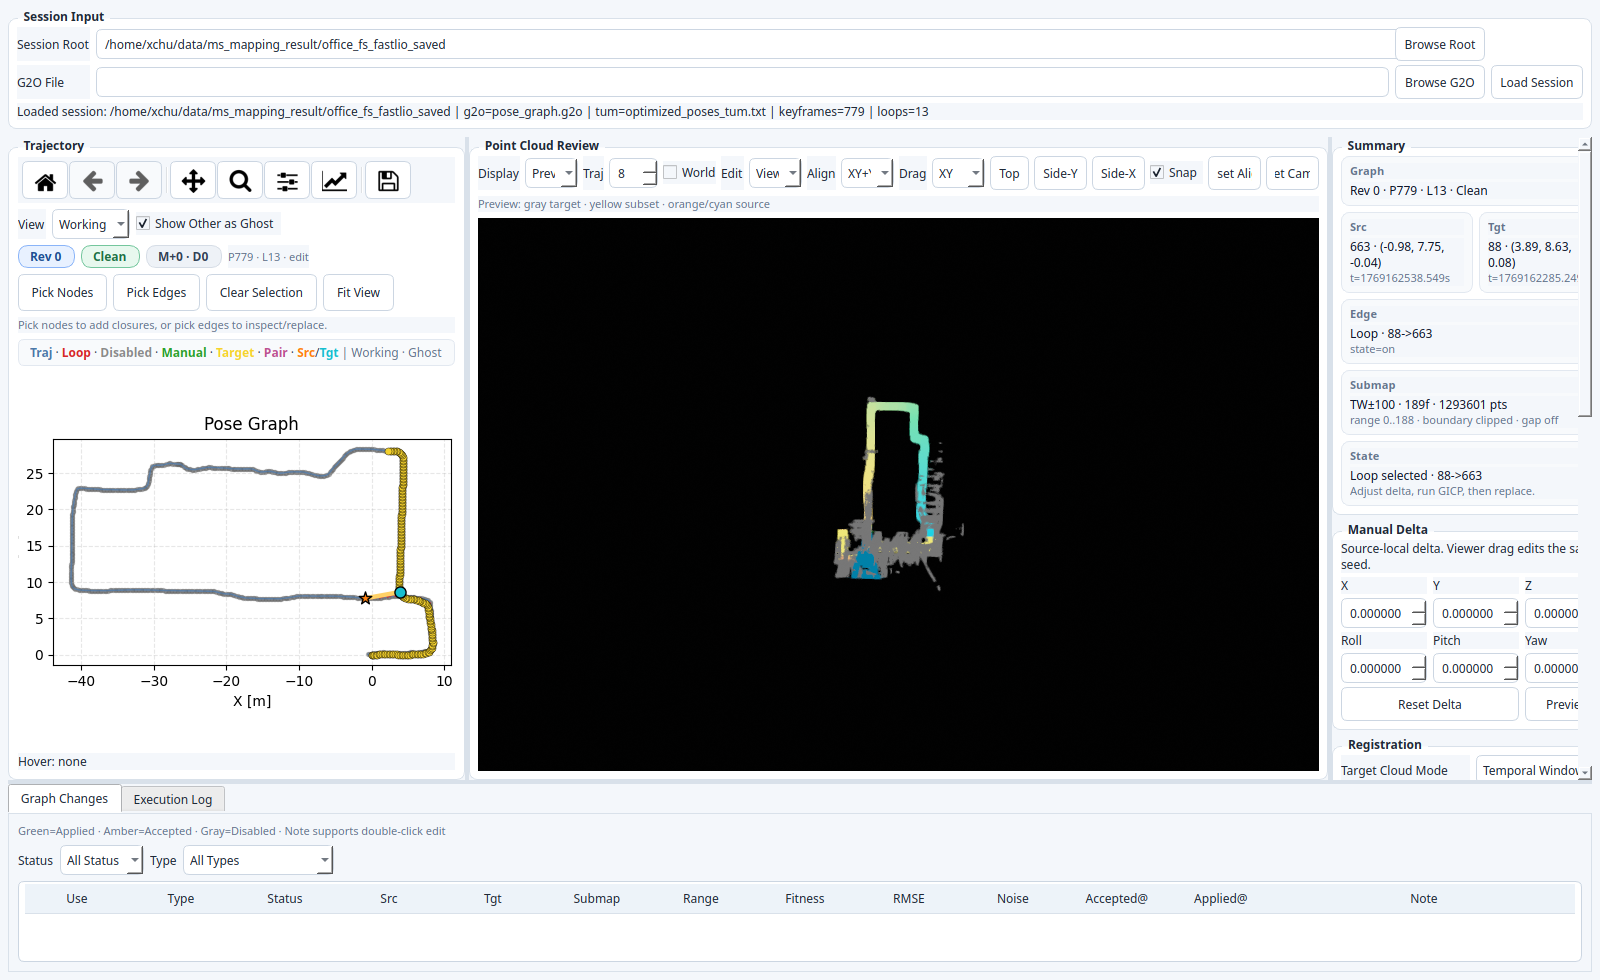Click the et Cam button
The image size is (1600, 980).
point(1292,173)
